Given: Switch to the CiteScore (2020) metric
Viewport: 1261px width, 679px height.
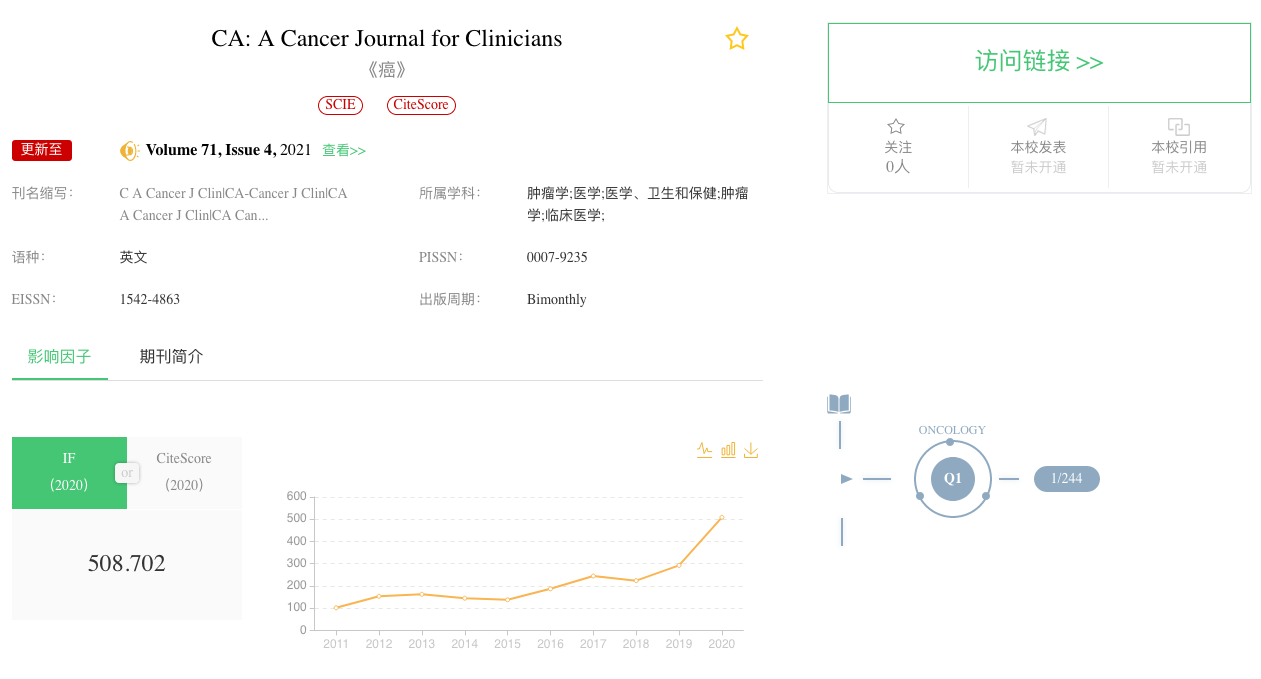Looking at the screenshot, I should coord(184,472).
